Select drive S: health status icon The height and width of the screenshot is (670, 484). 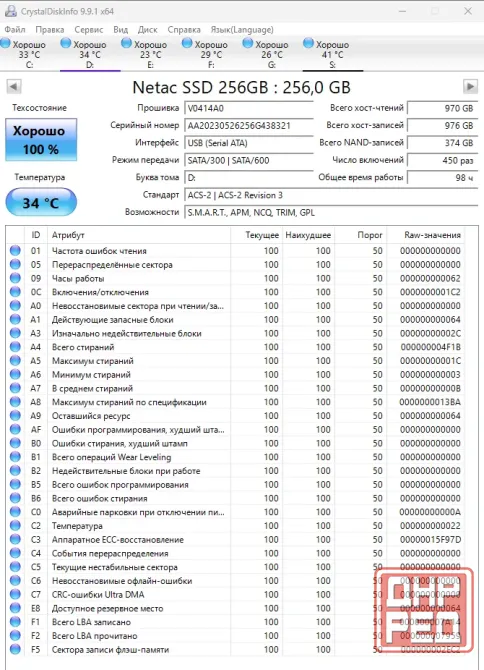[308, 43]
